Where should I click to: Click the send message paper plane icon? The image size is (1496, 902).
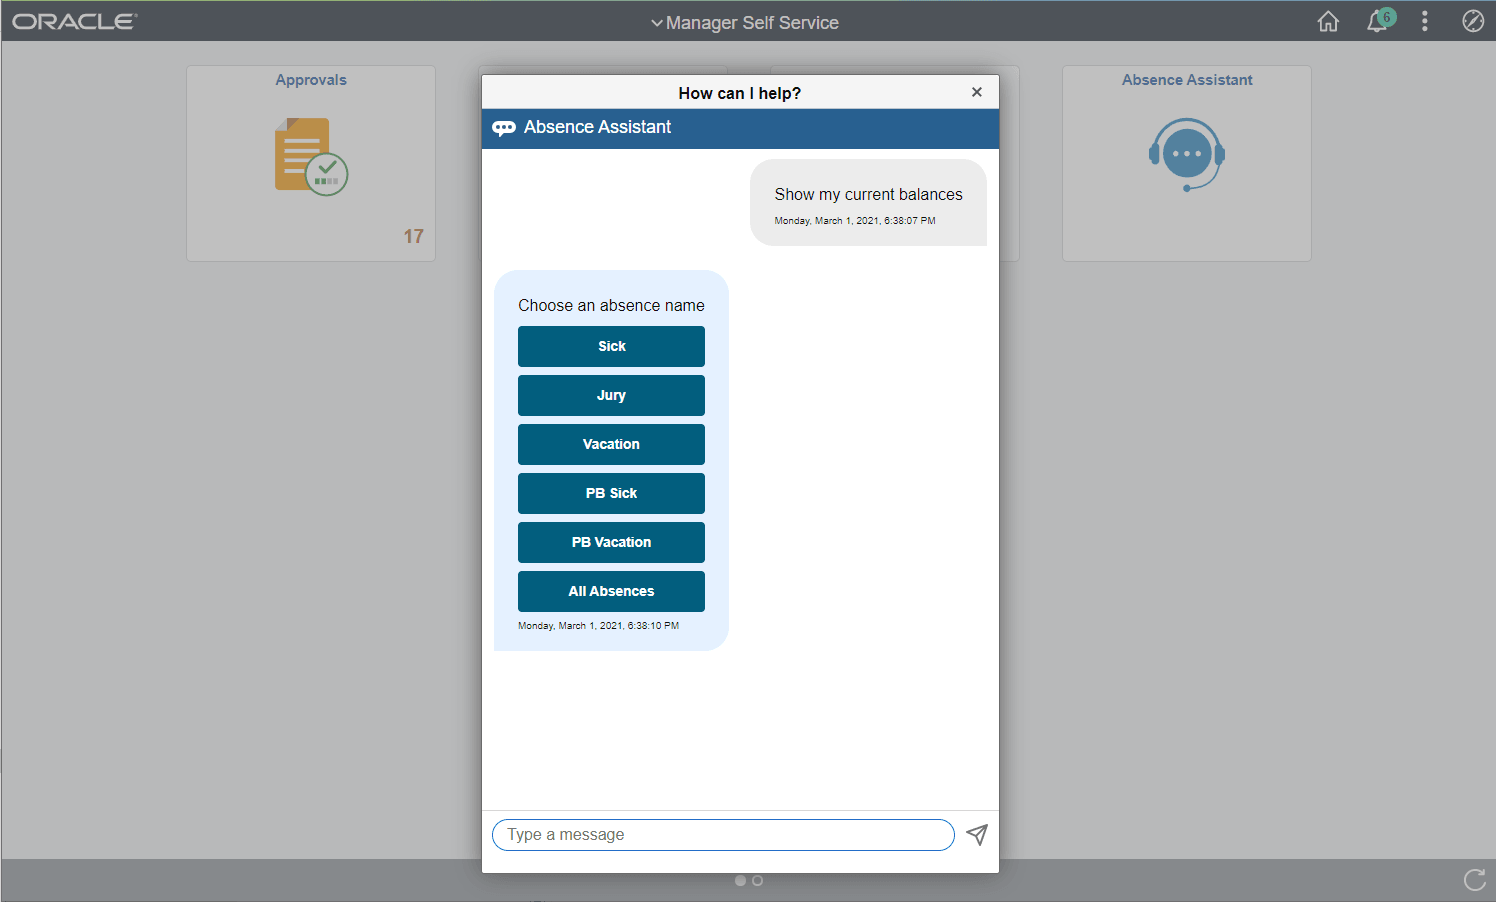tap(977, 835)
